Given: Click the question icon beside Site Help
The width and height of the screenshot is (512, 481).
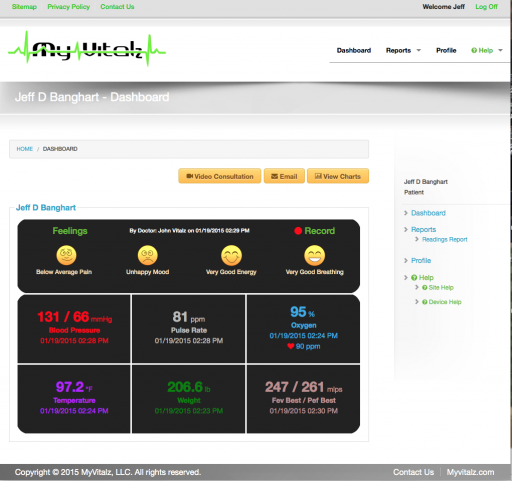Looking at the screenshot, I should (425, 287).
